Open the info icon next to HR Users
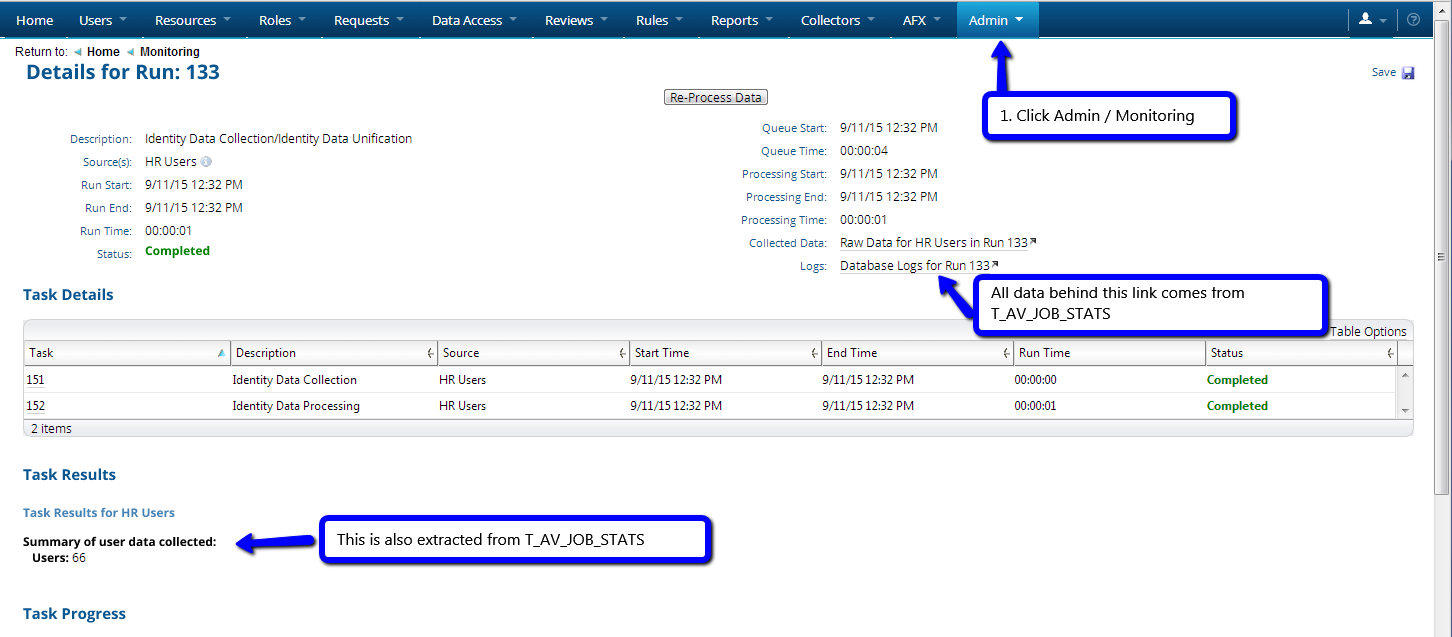 (x=206, y=161)
